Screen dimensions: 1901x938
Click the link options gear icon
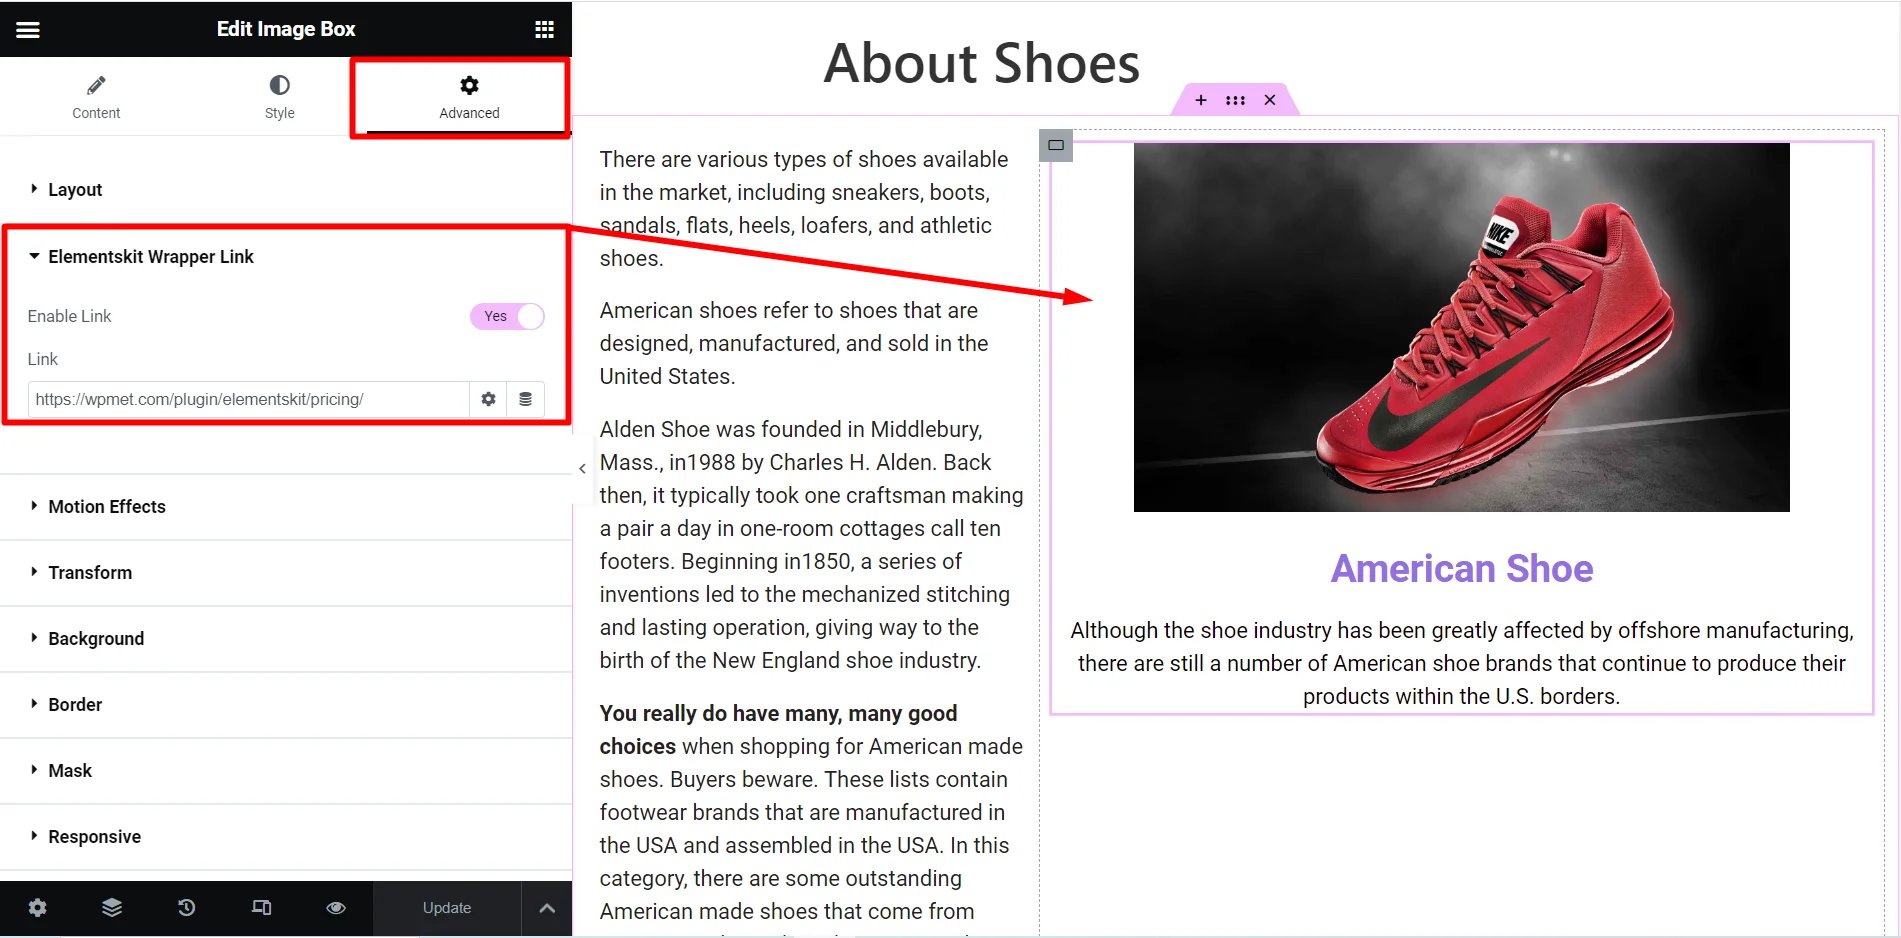coord(488,399)
